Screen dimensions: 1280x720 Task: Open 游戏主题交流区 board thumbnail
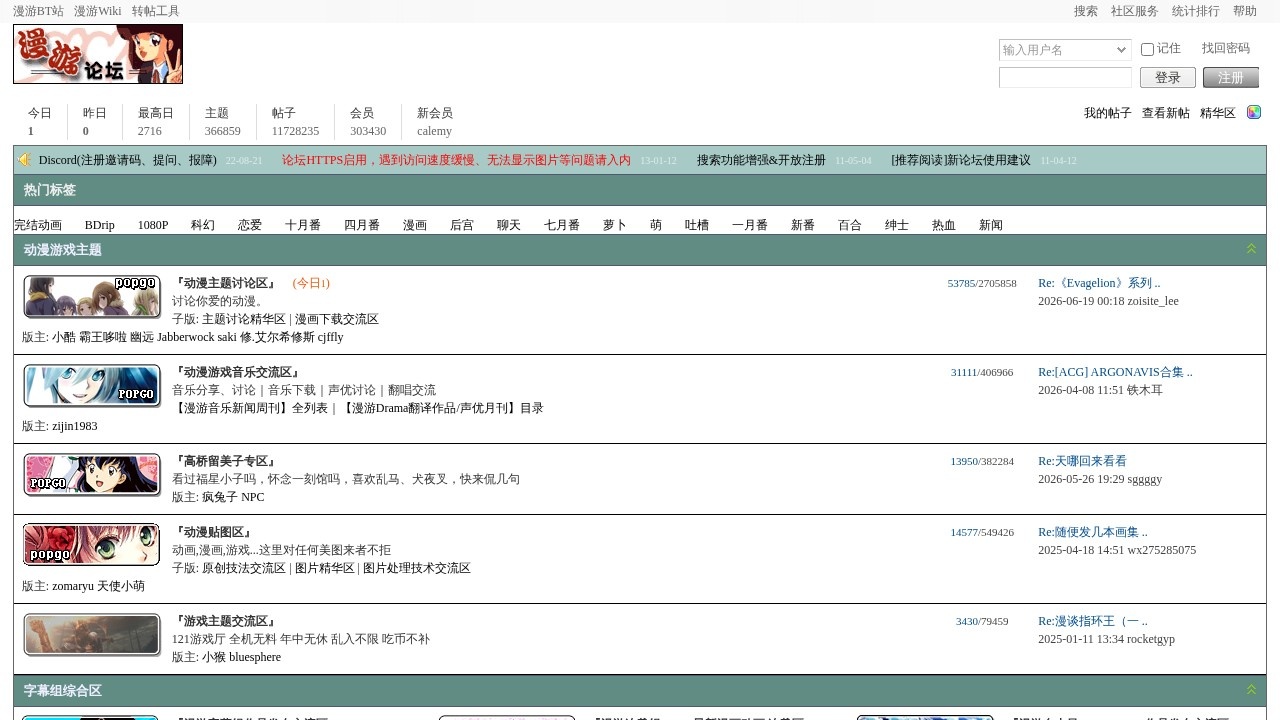click(92, 635)
